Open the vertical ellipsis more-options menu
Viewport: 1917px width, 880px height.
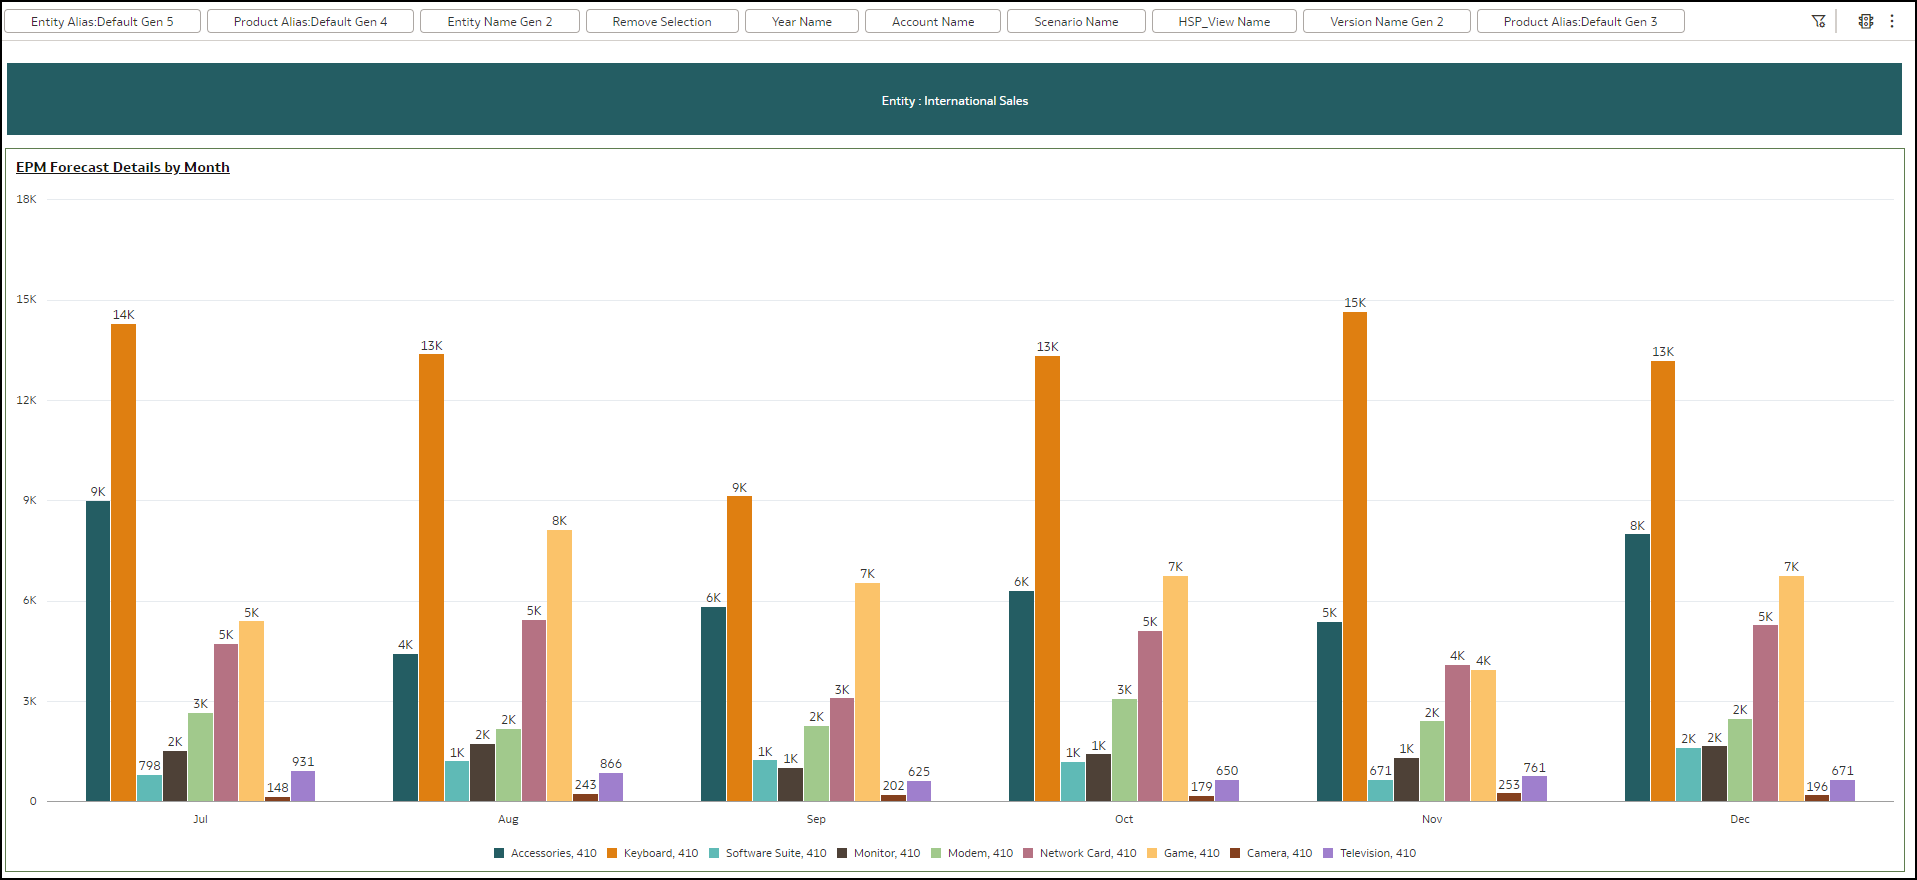(x=1892, y=21)
